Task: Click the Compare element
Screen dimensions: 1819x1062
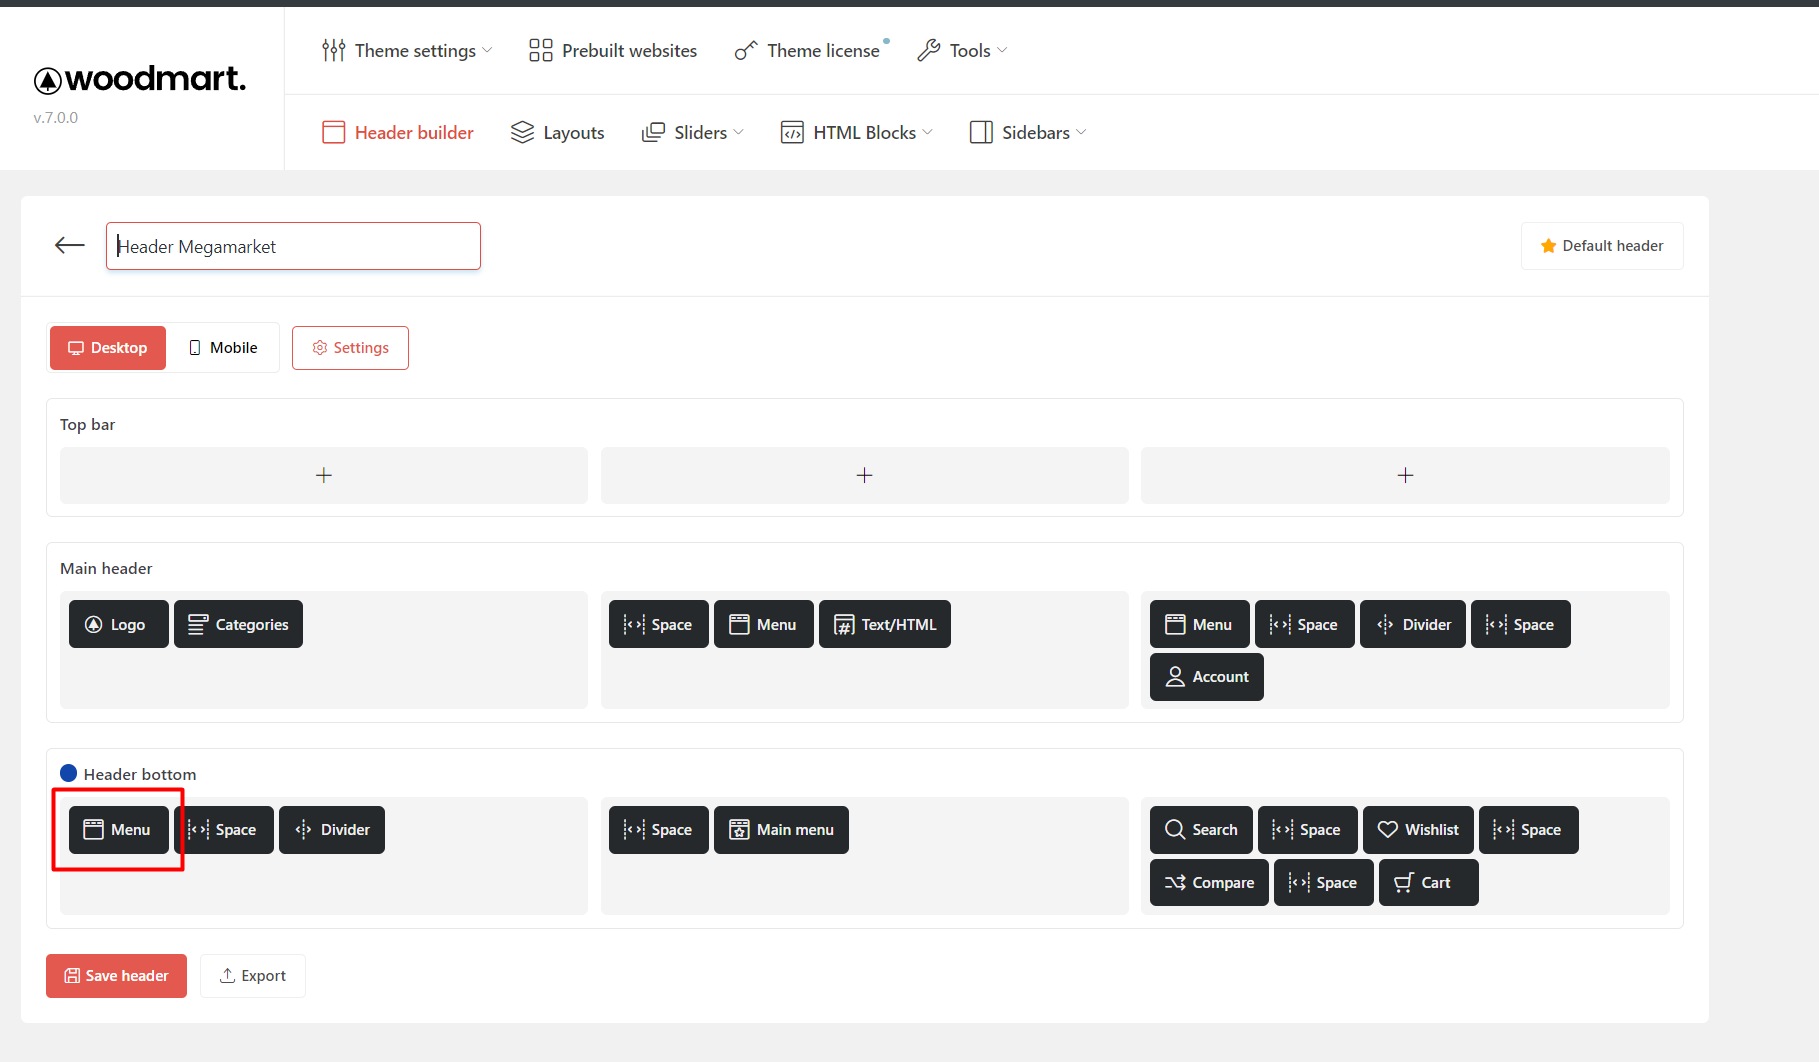Action: point(1209,883)
